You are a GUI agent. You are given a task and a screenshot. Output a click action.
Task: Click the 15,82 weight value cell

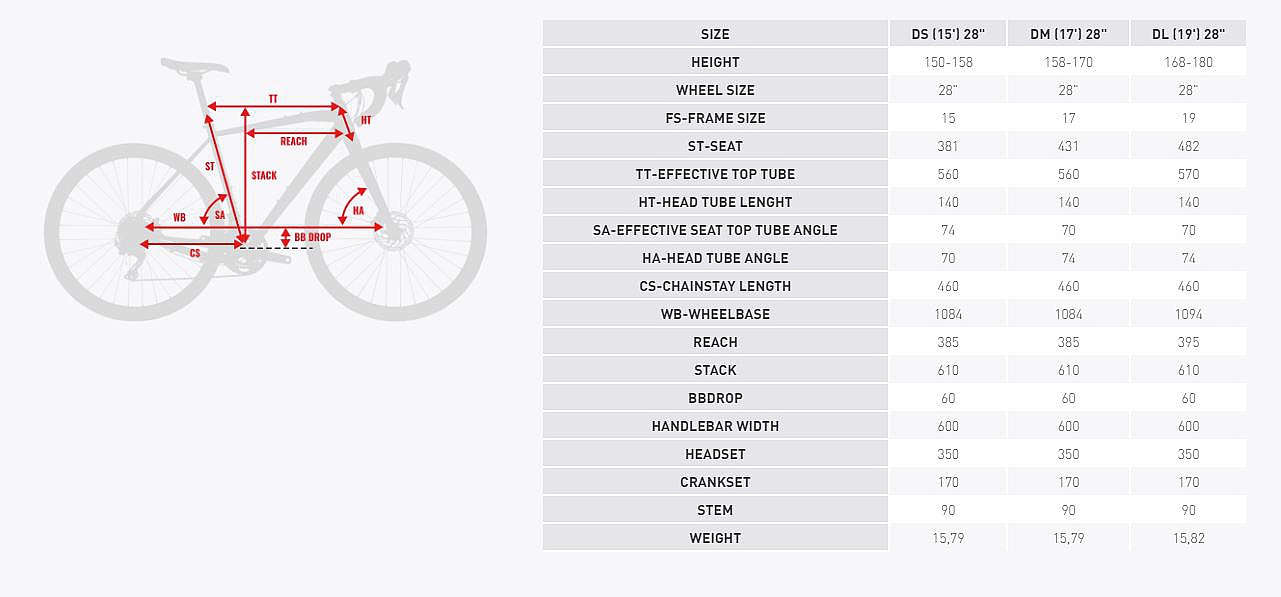pyautogui.click(x=1188, y=538)
